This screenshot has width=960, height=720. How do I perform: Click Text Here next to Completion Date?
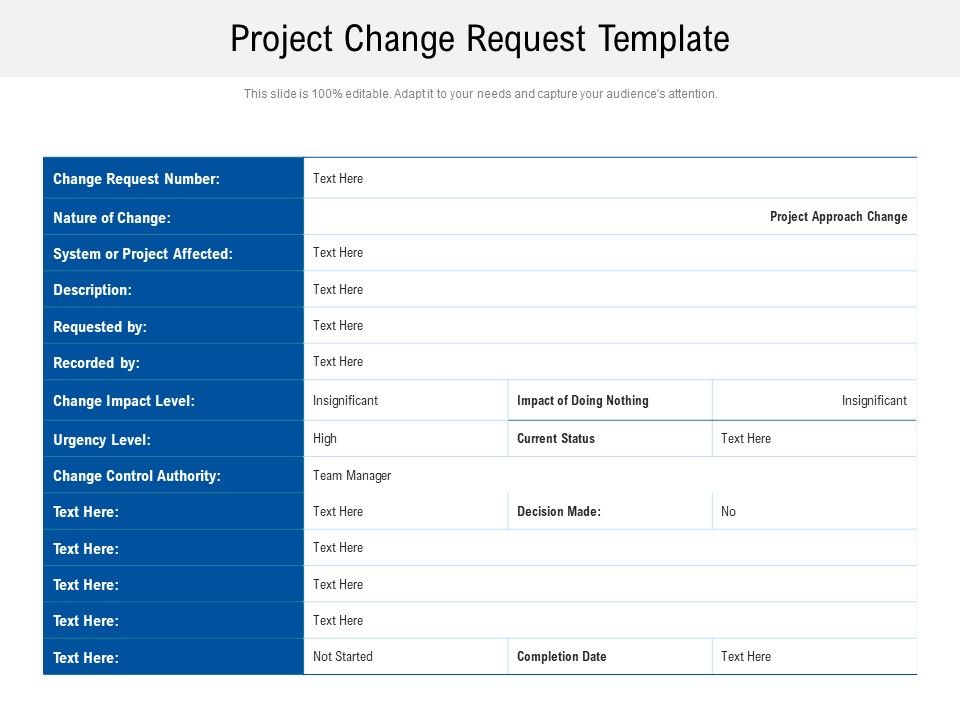pos(746,656)
